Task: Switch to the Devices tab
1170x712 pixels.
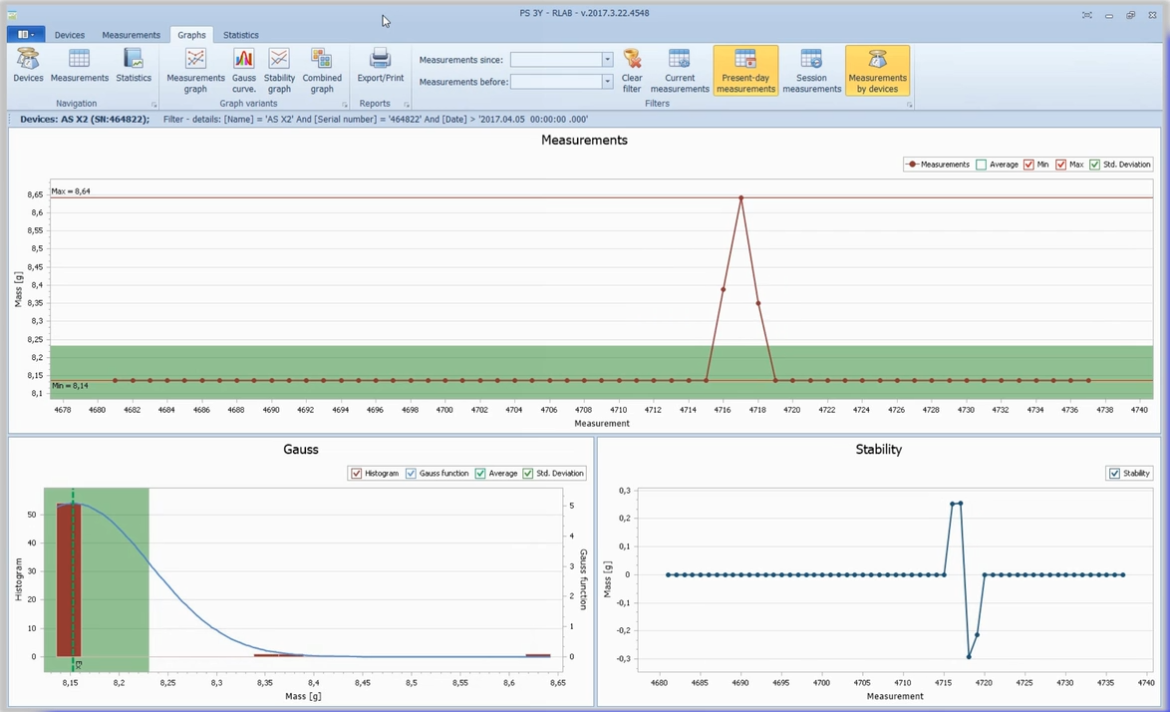Action: (x=69, y=35)
